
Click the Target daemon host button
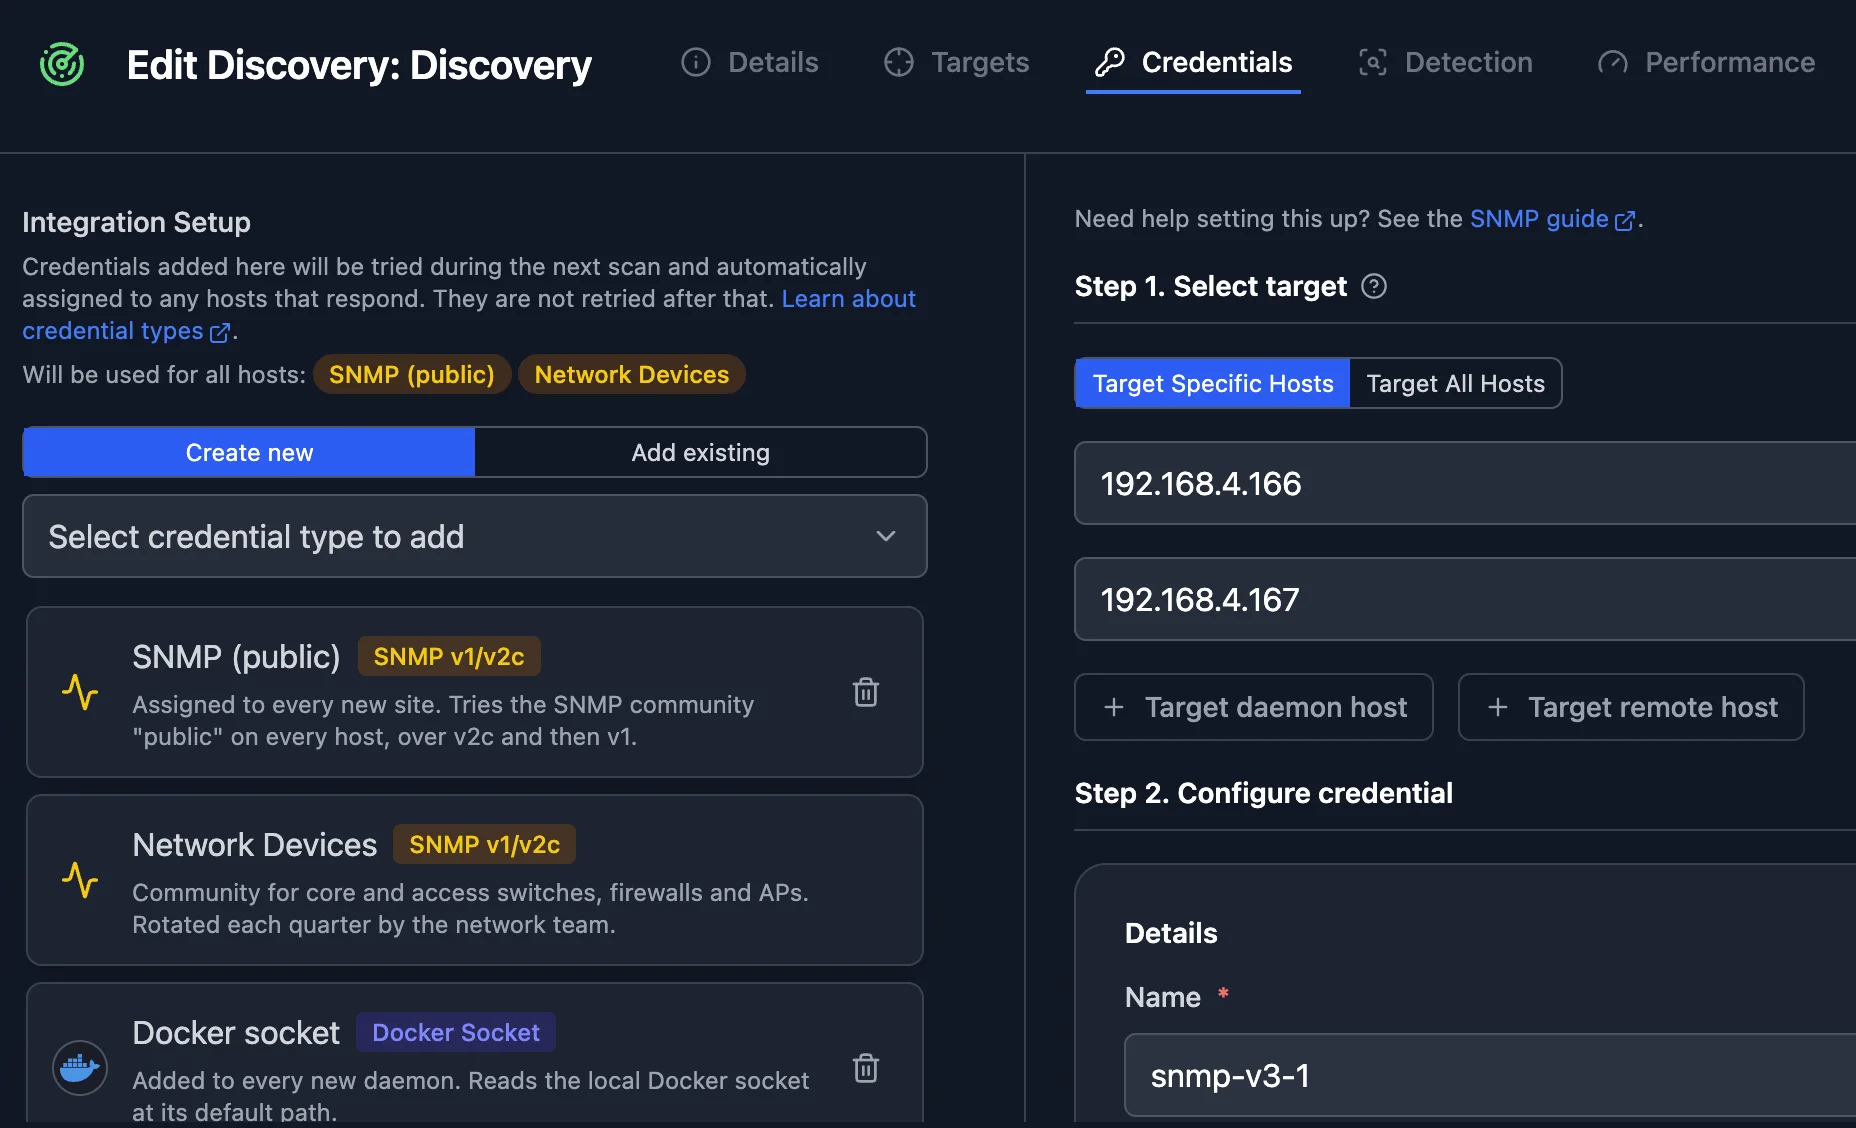pyautogui.click(x=1254, y=707)
